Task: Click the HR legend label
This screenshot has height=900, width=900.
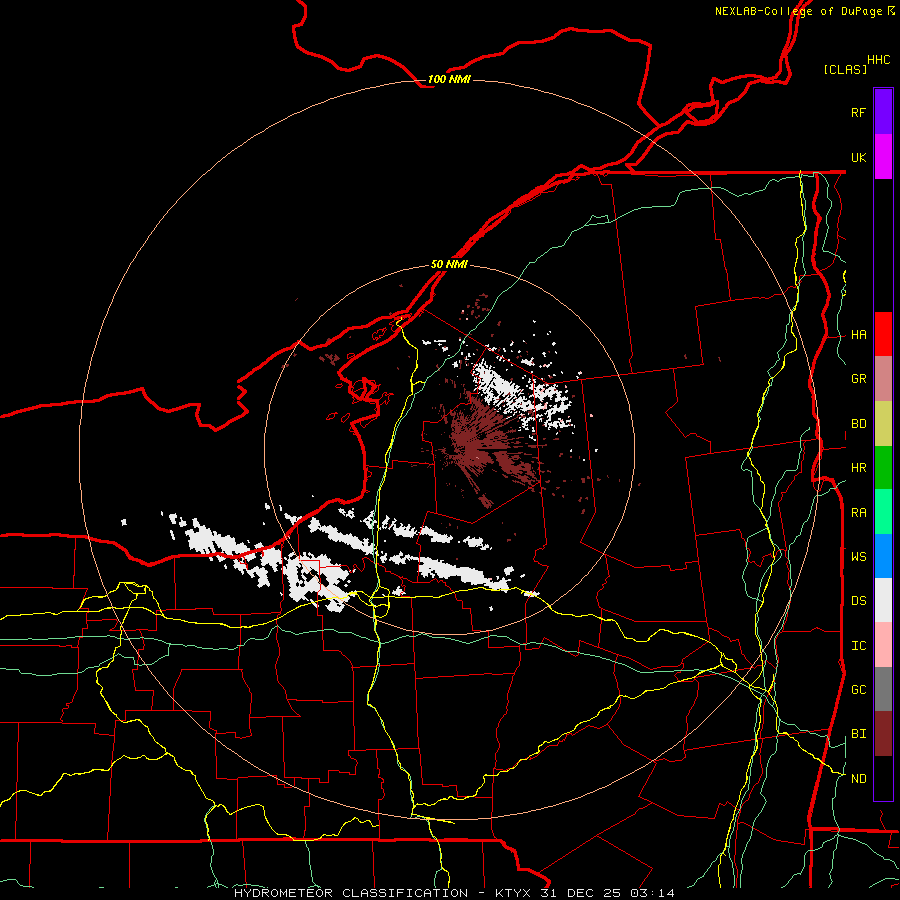Action: (859, 468)
